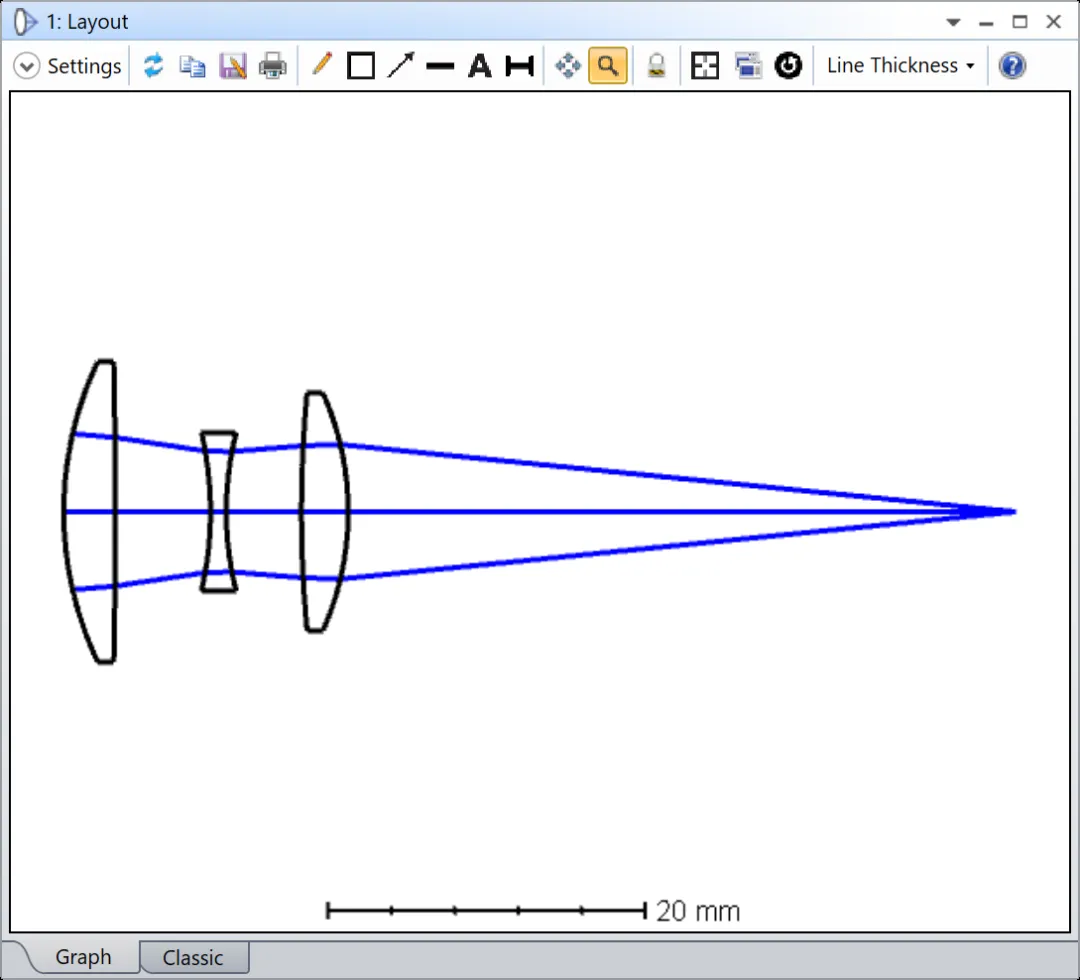Activate the H-shaped dimension measure tool
The image size is (1080, 980).
tap(519, 66)
